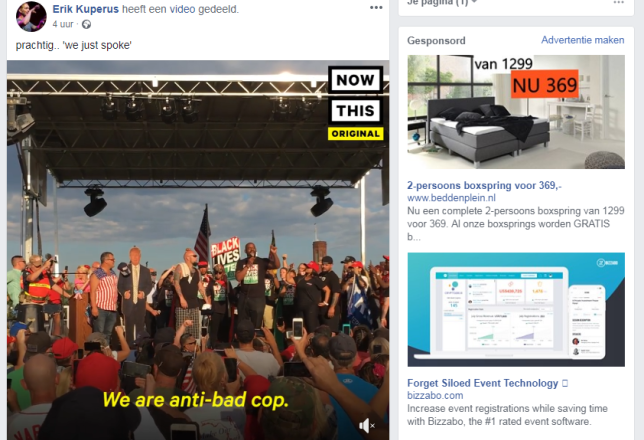Play the shared NowThis video
Screen dimensions: 644x440
tap(198, 250)
